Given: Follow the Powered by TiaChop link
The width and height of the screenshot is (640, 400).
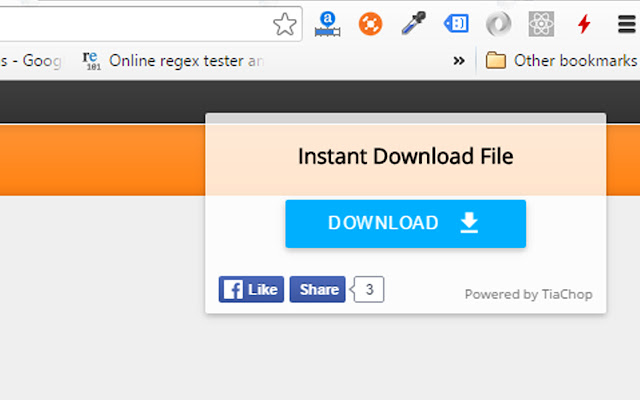Looking at the screenshot, I should pos(529,294).
